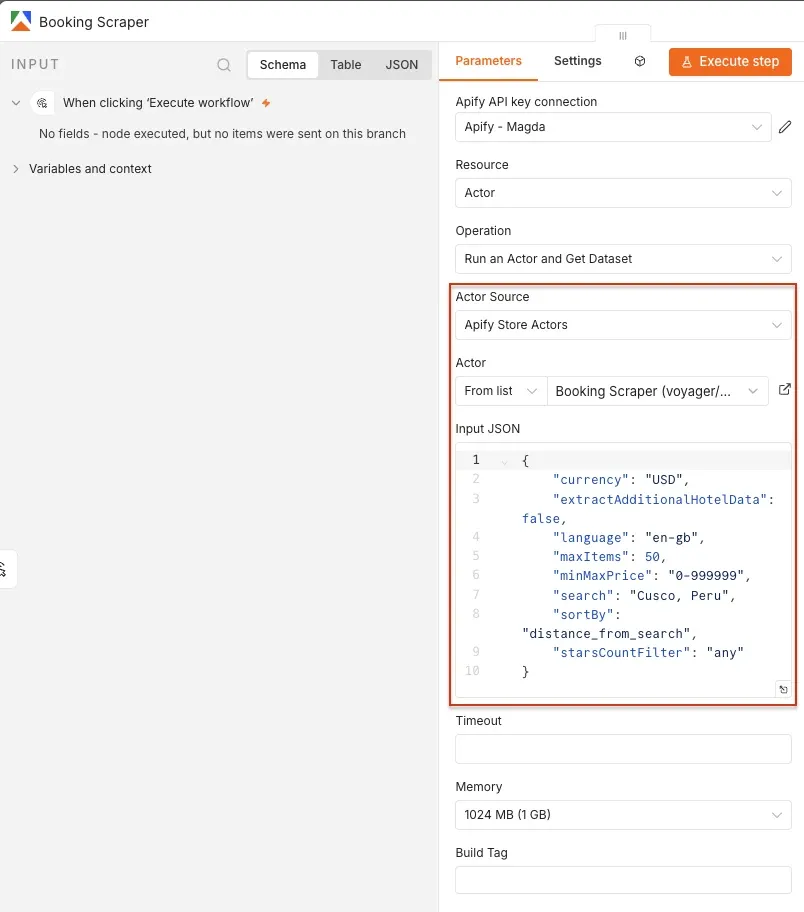This screenshot has width=804, height=912.
Task: Click inside the Input JSON code editor
Action: pos(623,570)
